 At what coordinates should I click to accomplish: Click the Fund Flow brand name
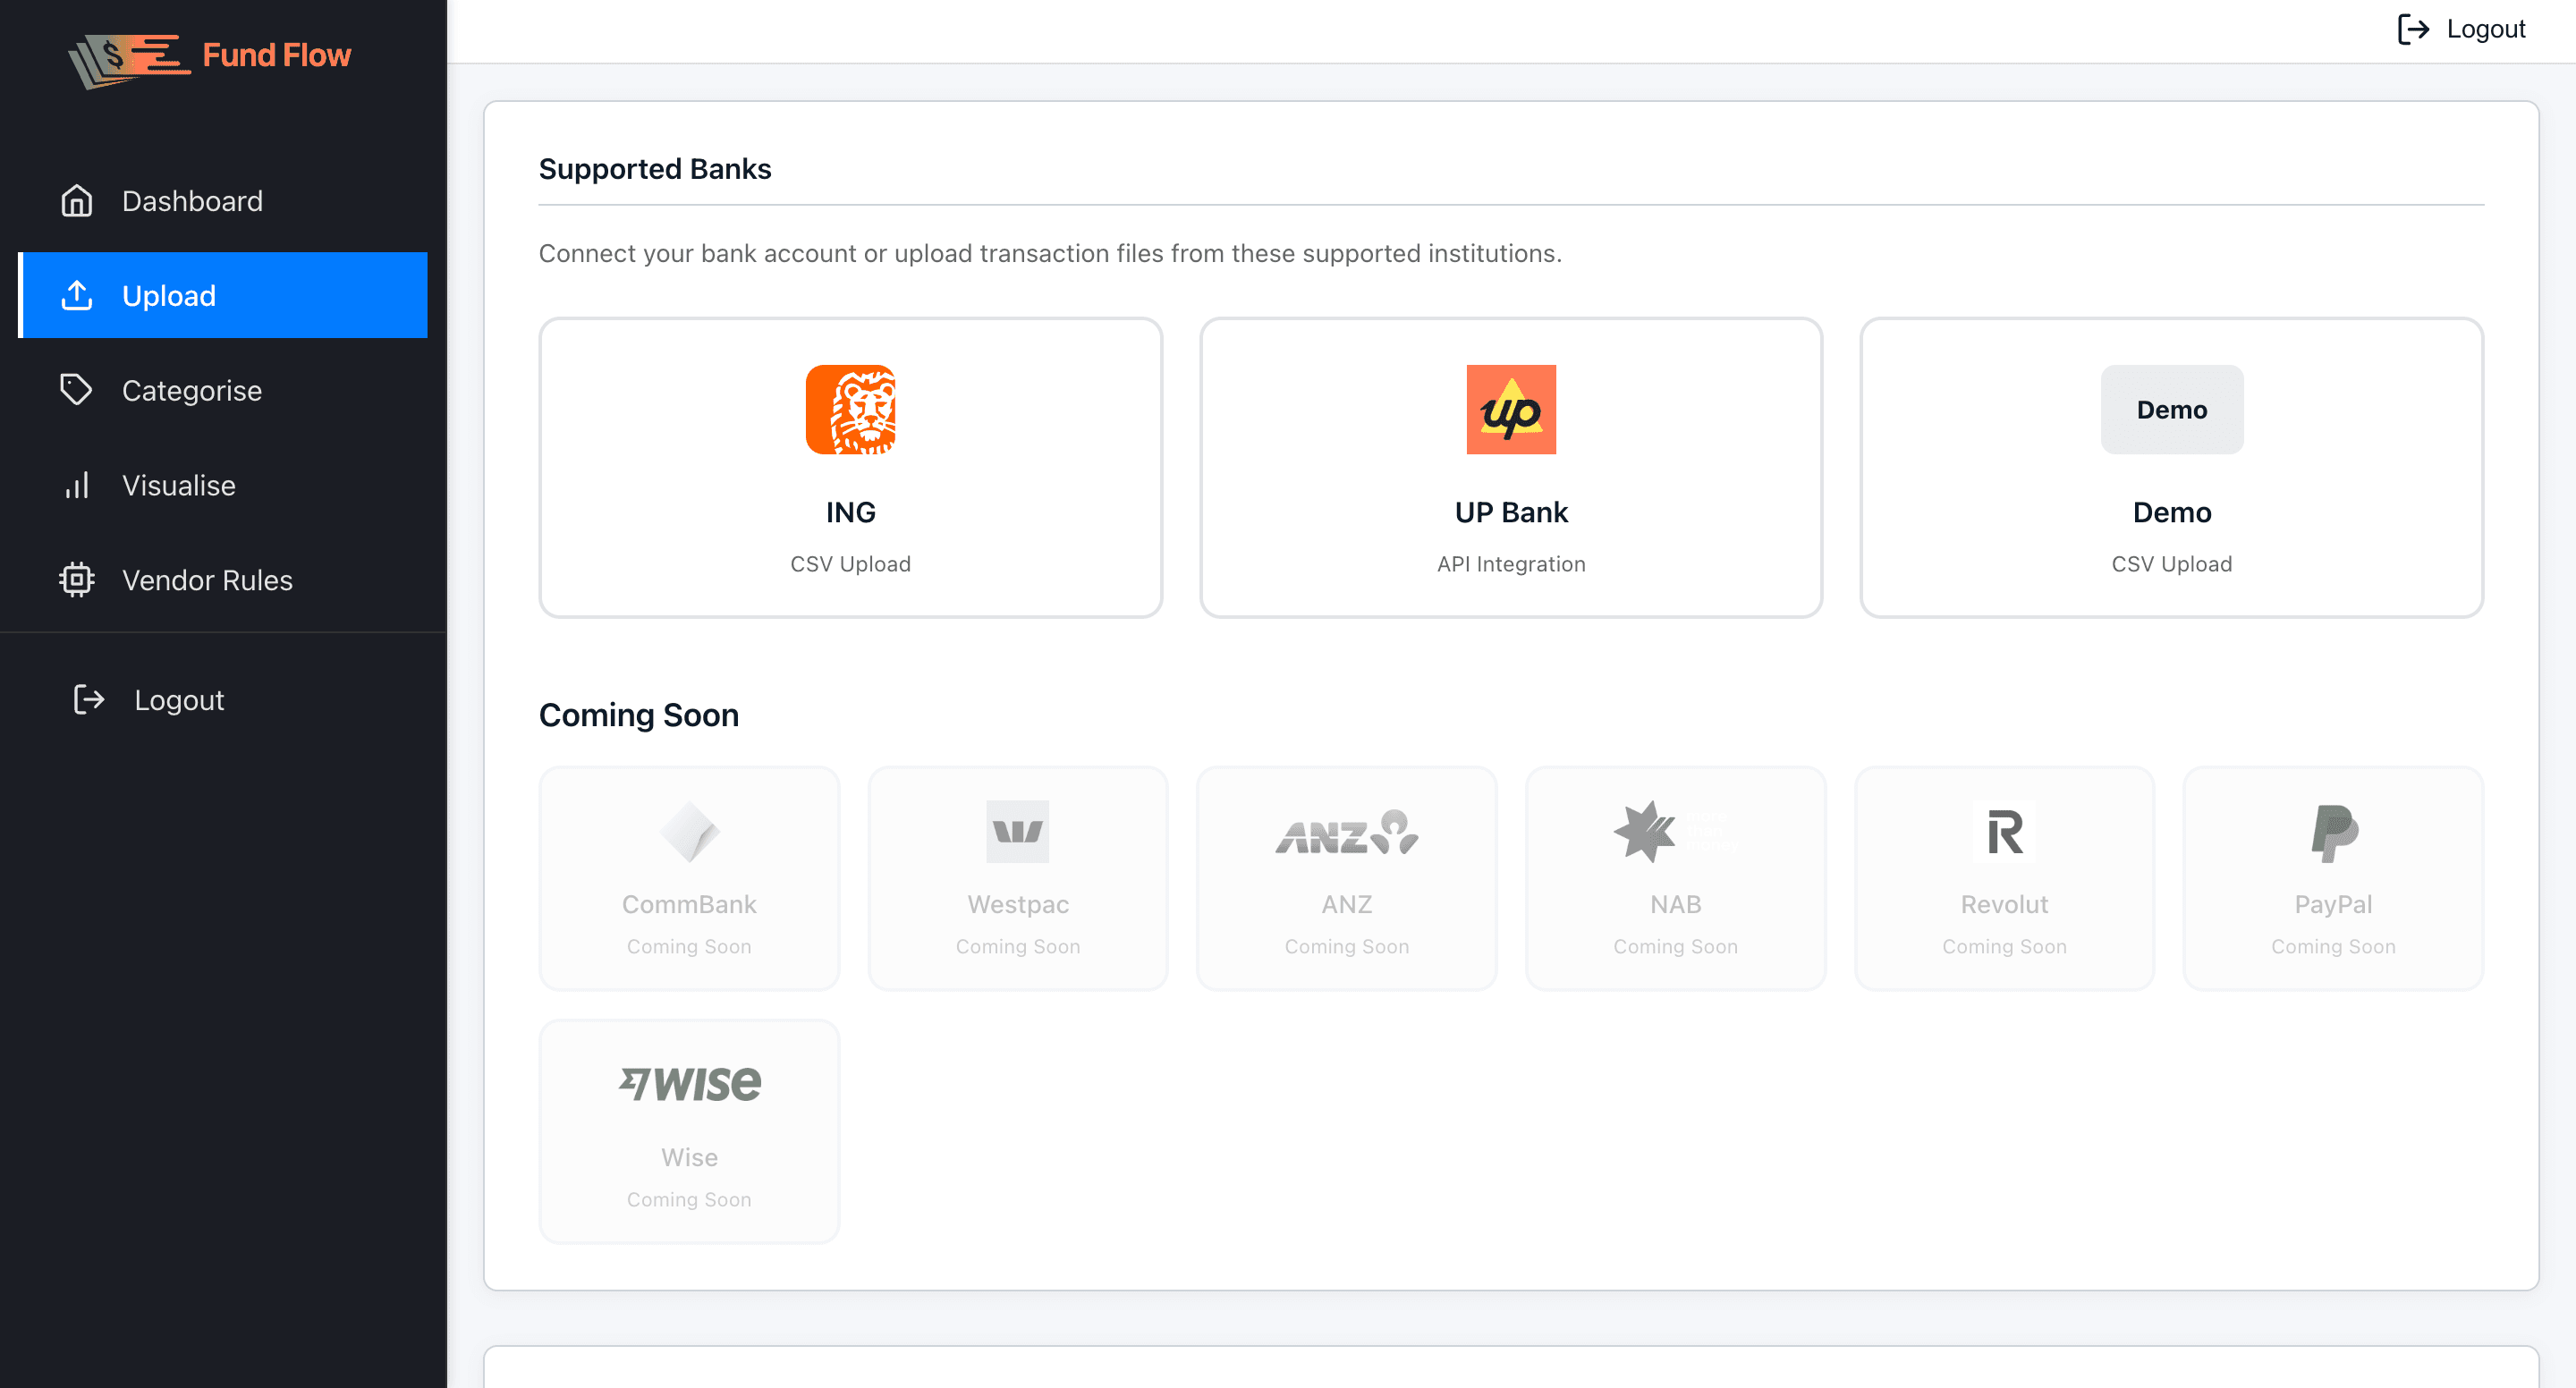276,55
